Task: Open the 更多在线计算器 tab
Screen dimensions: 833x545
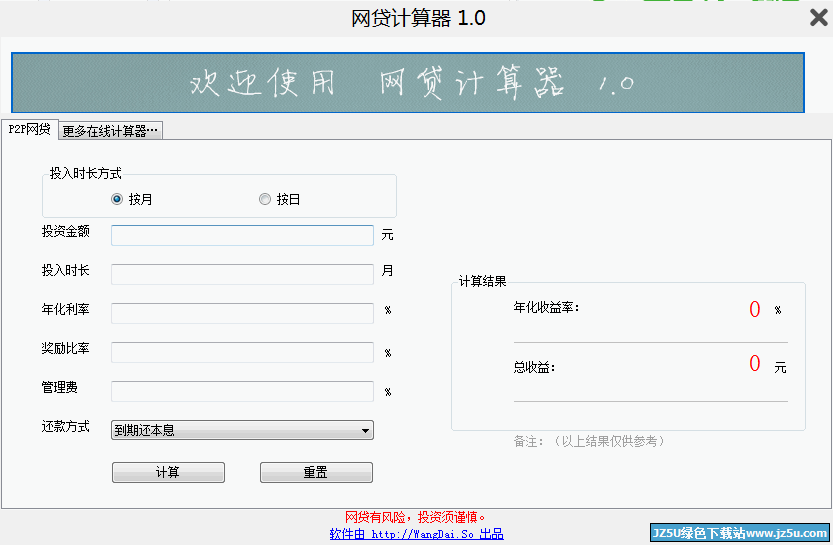Action: pyautogui.click(x=110, y=131)
